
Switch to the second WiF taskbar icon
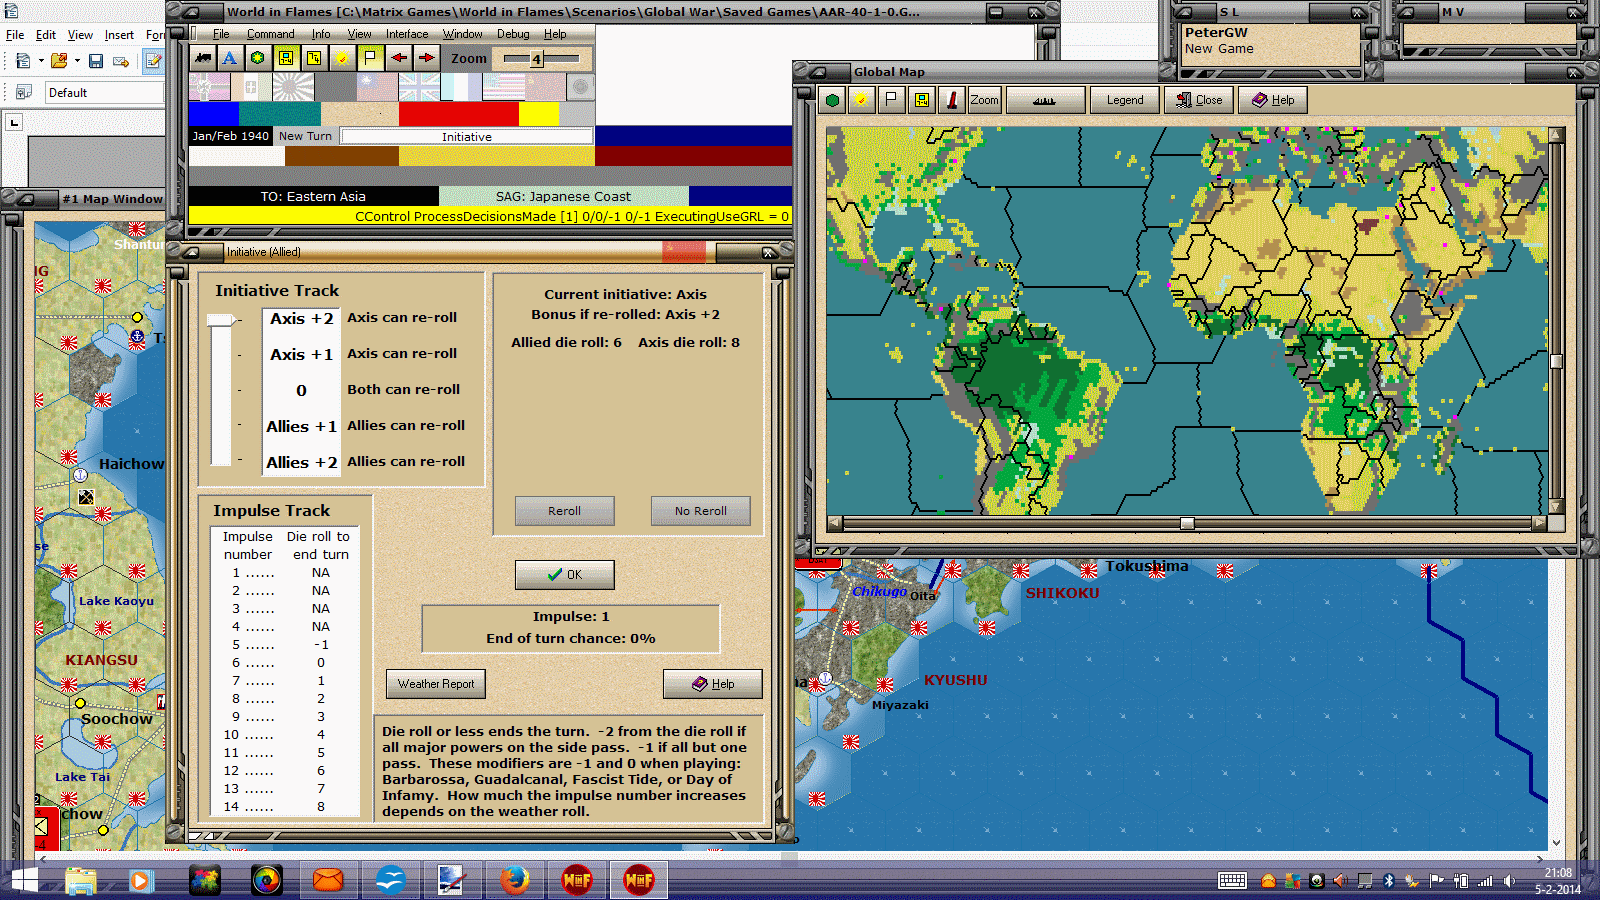(x=639, y=881)
